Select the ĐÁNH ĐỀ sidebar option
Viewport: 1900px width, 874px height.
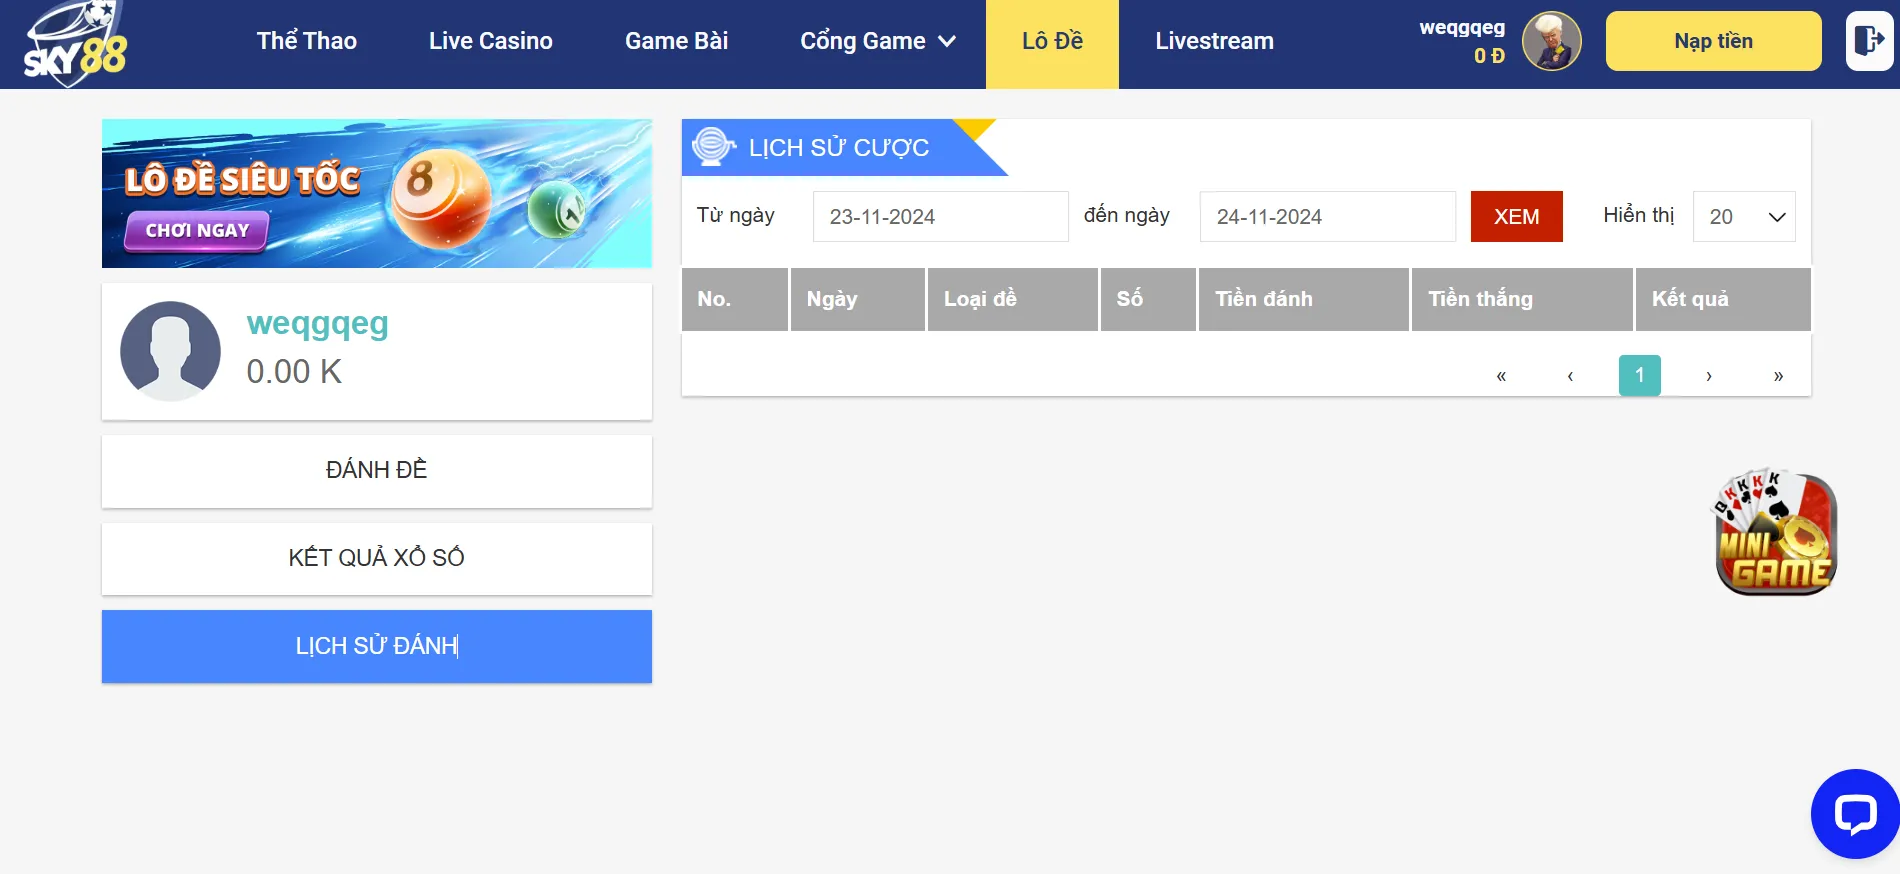click(x=376, y=470)
